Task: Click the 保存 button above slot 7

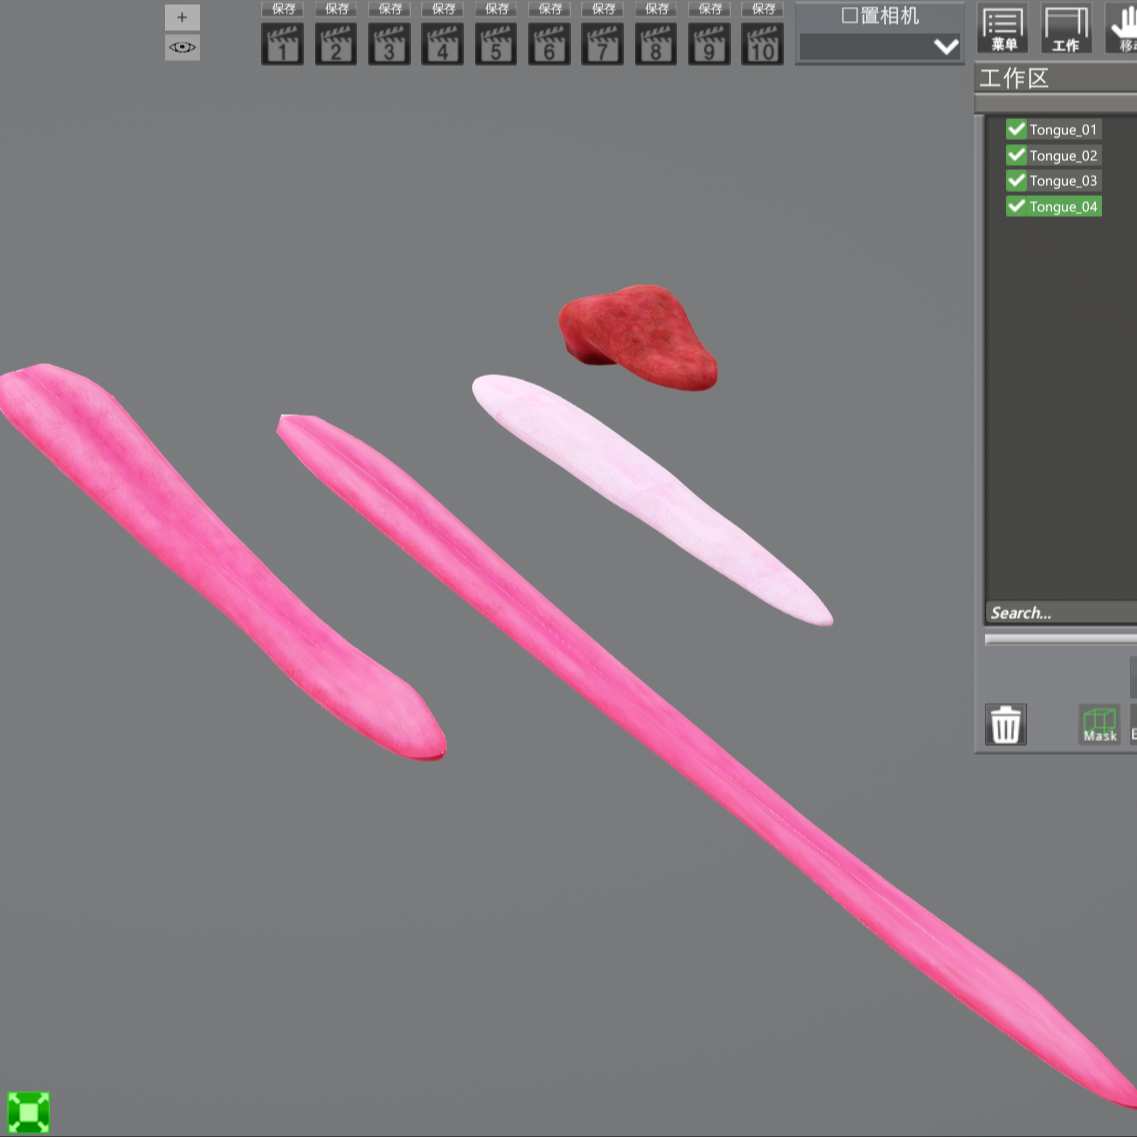Action: [x=603, y=9]
